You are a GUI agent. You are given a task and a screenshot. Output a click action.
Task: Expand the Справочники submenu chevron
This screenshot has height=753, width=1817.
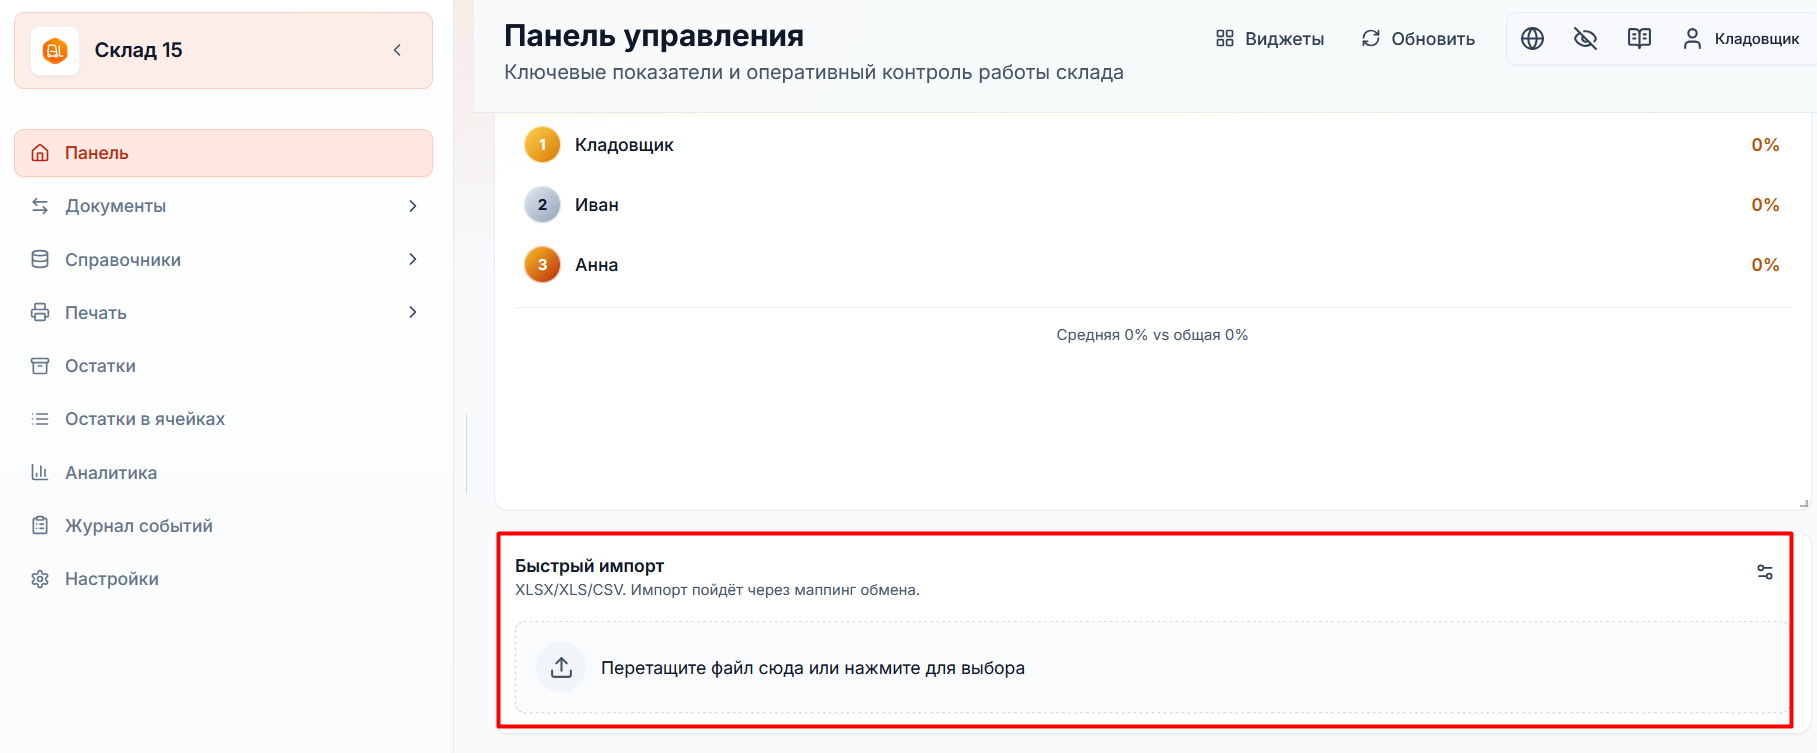(412, 259)
